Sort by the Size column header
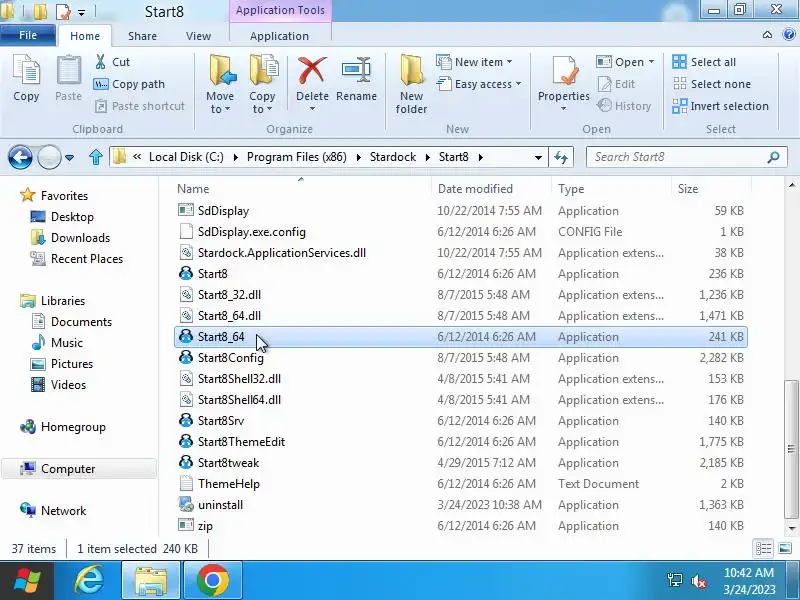The image size is (800, 600). coord(710,189)
